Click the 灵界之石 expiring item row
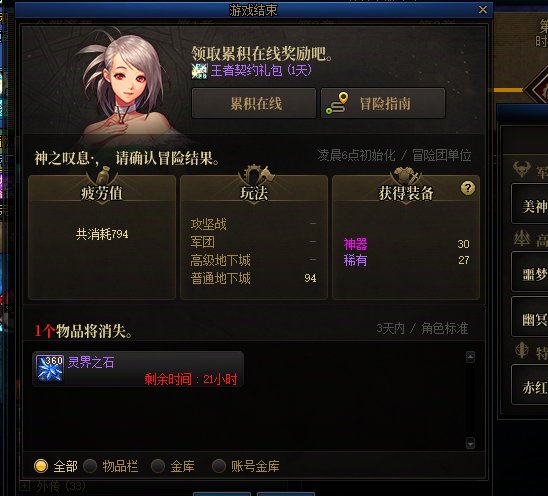This screenshot has width=548, height=496. (138, 369)
